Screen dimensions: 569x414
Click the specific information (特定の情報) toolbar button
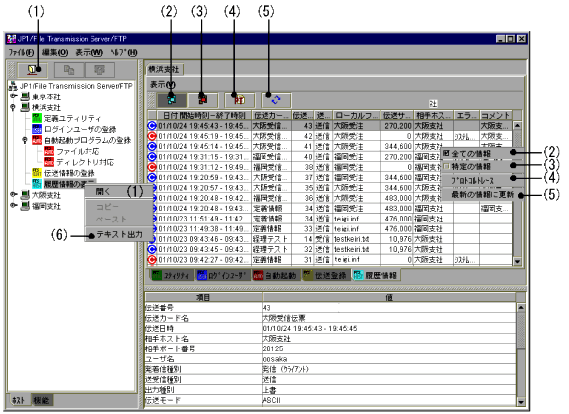(203, 100)
